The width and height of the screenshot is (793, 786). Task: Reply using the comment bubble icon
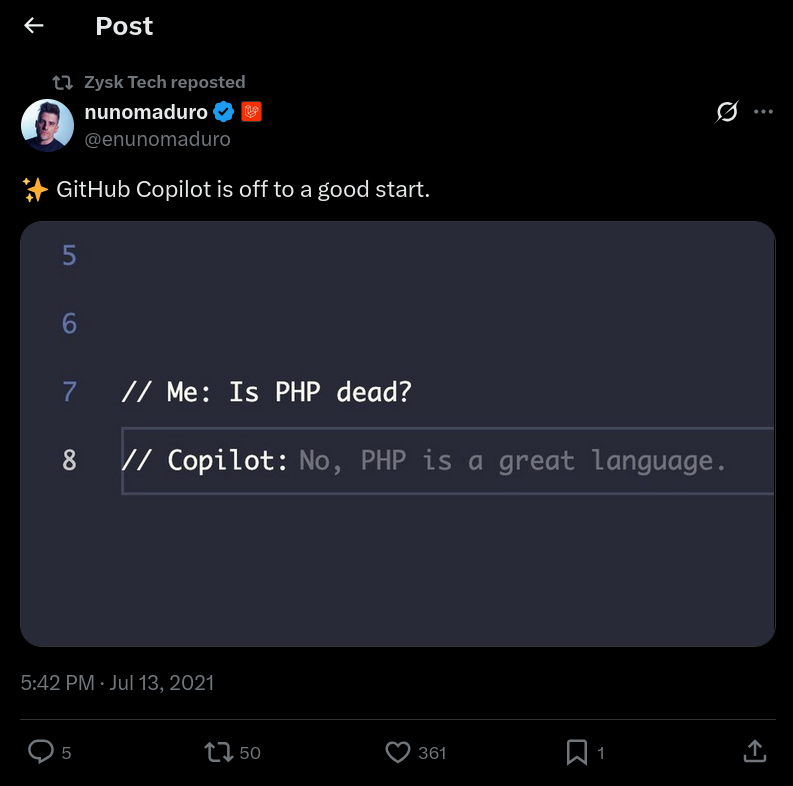pyautogui.click(x=41, y=752)
